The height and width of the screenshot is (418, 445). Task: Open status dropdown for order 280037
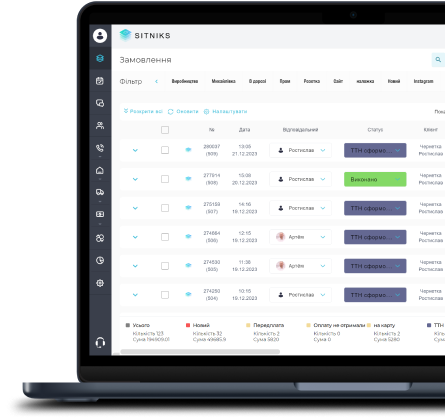(375, 150)
